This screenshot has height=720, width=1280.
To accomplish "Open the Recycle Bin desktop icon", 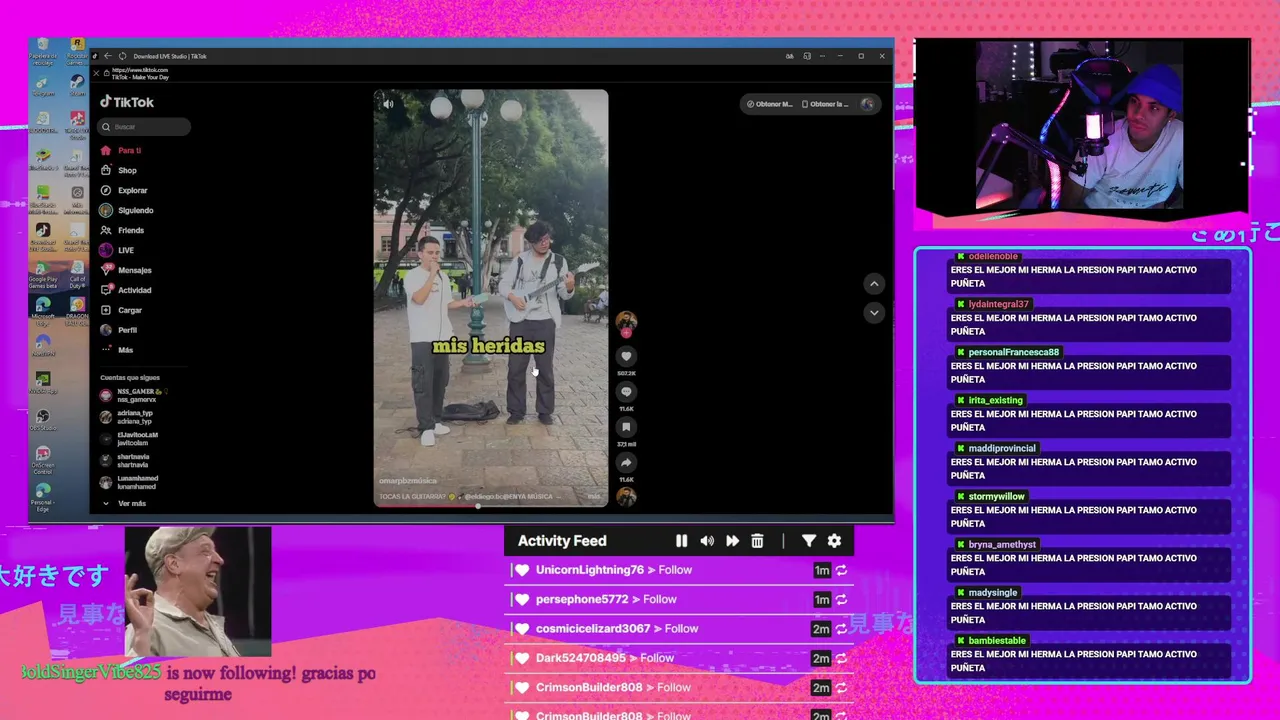I will click(x=42, y=50).
